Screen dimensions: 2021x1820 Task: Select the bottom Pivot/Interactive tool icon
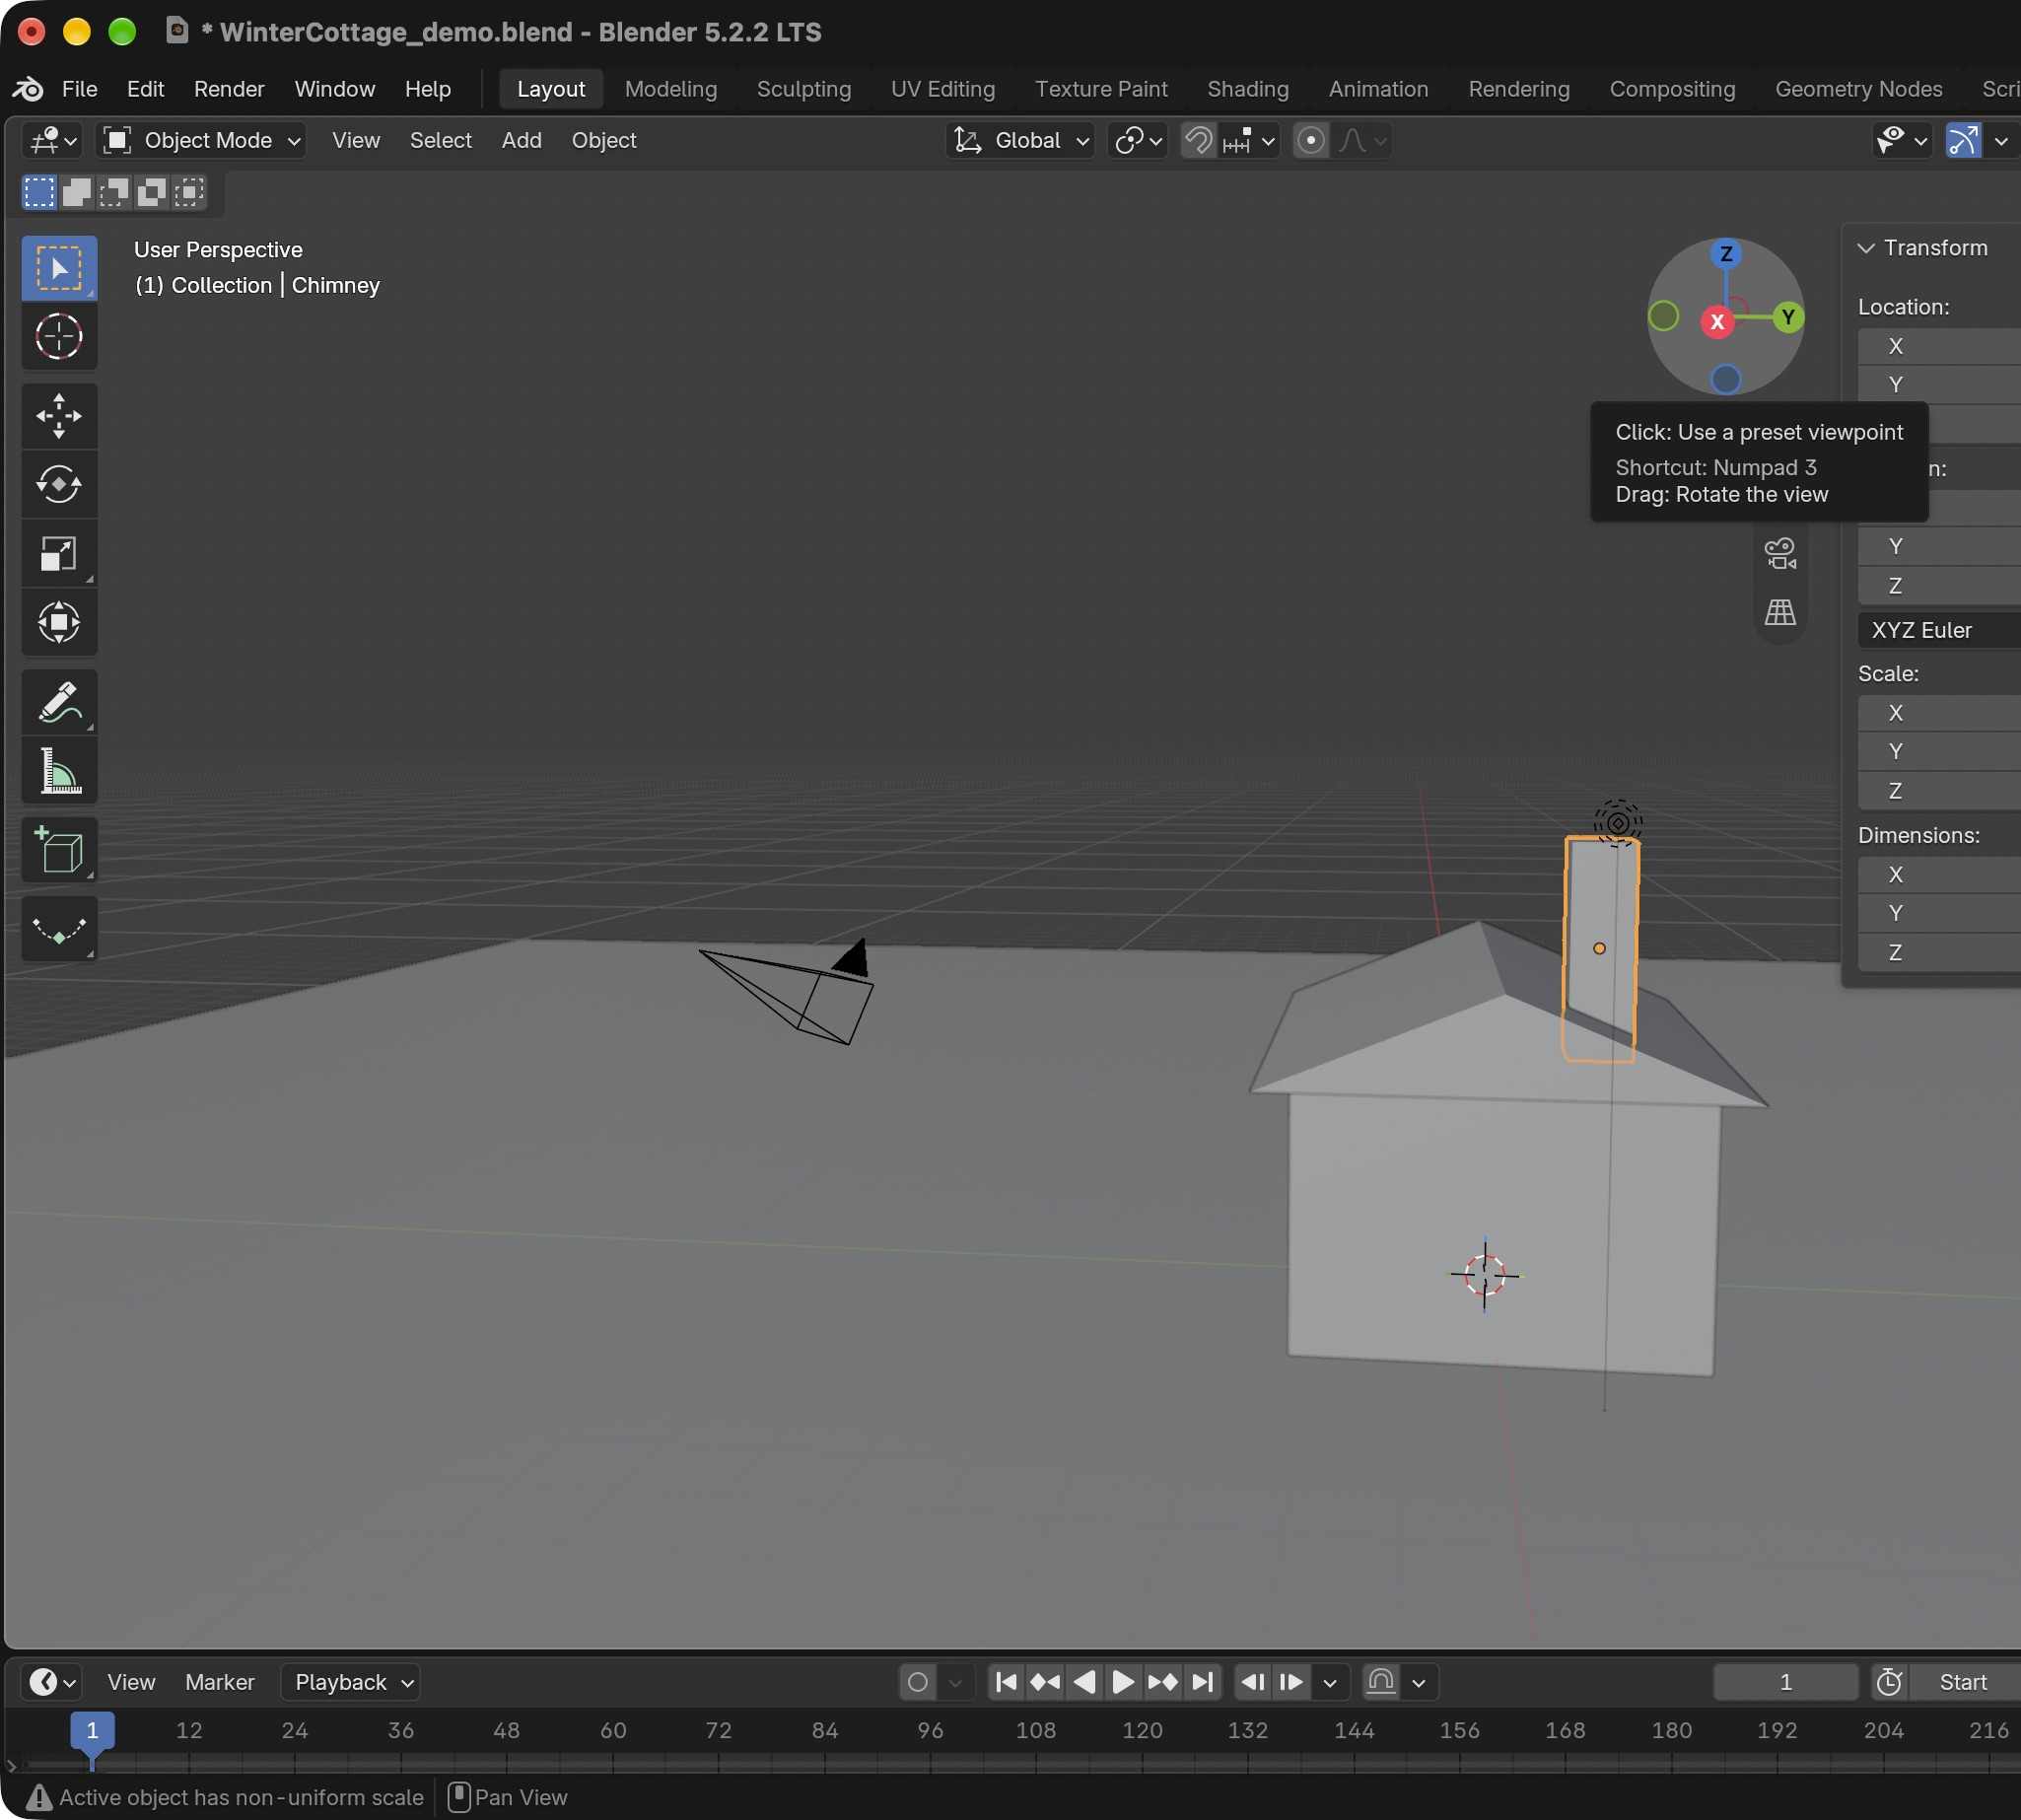(59, 930)
